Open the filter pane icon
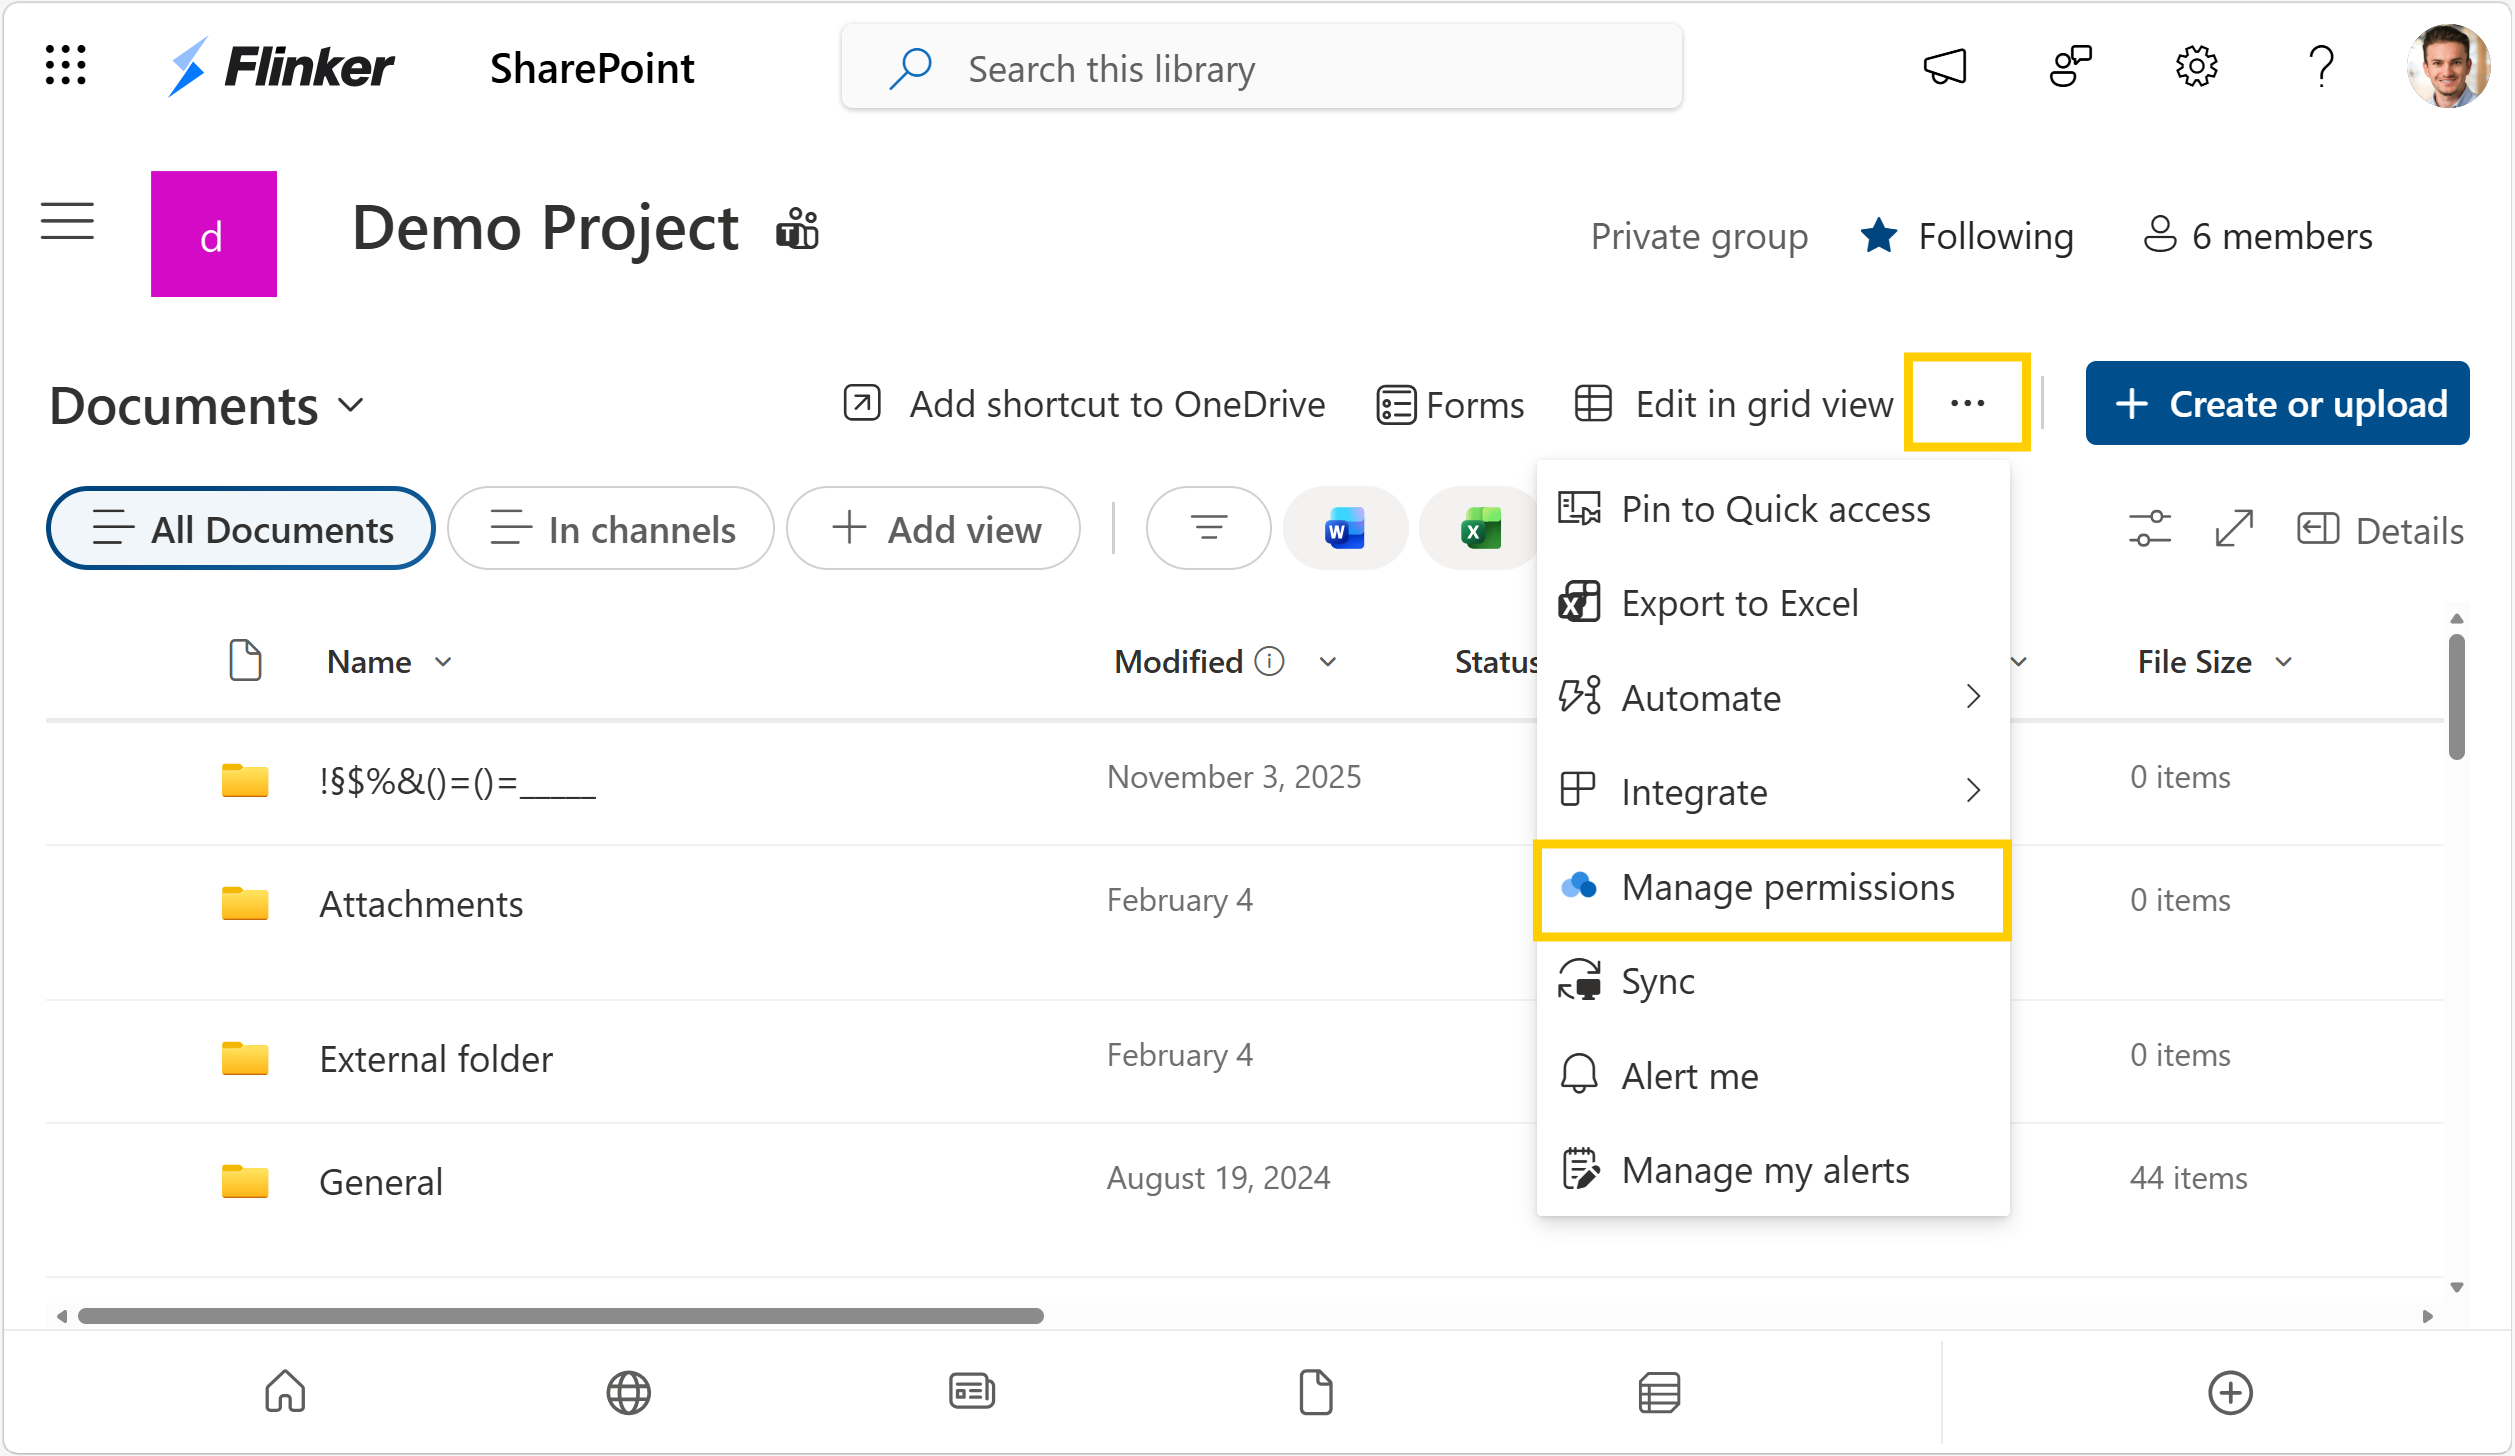 click(x=1208, y=528)
